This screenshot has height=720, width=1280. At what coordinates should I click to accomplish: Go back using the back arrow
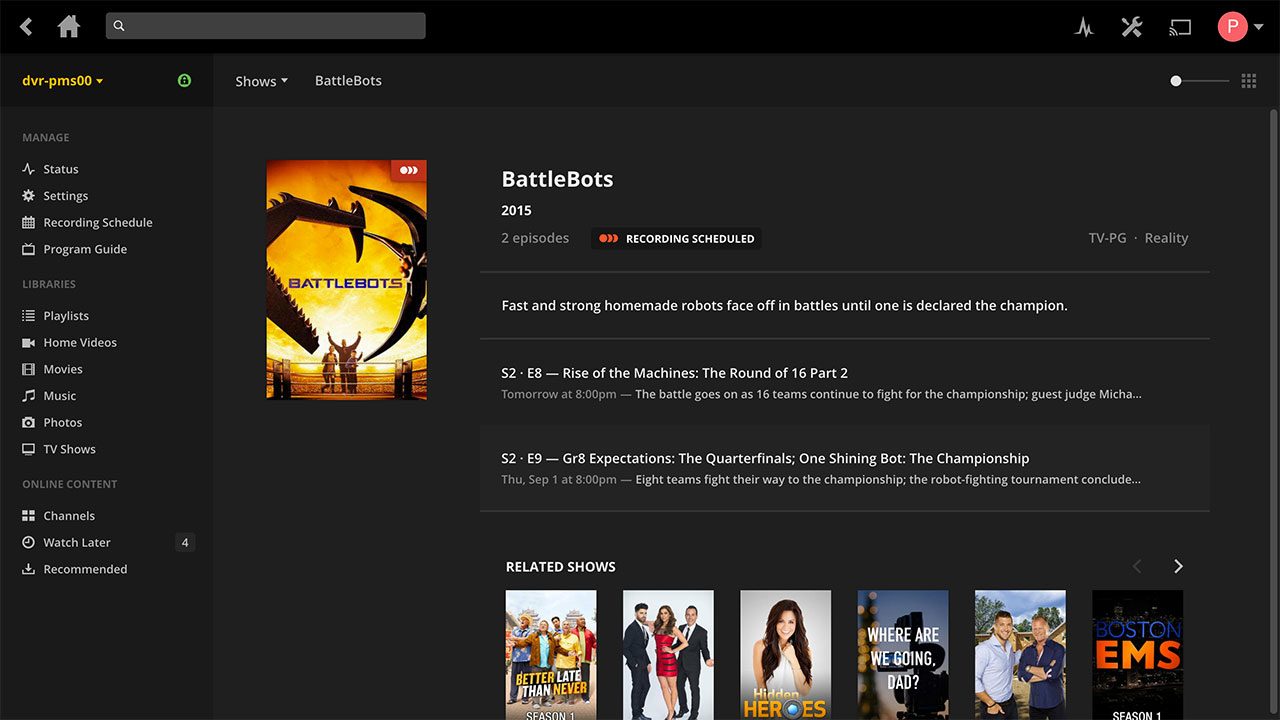pyautogui.click(x=27, y=27)
